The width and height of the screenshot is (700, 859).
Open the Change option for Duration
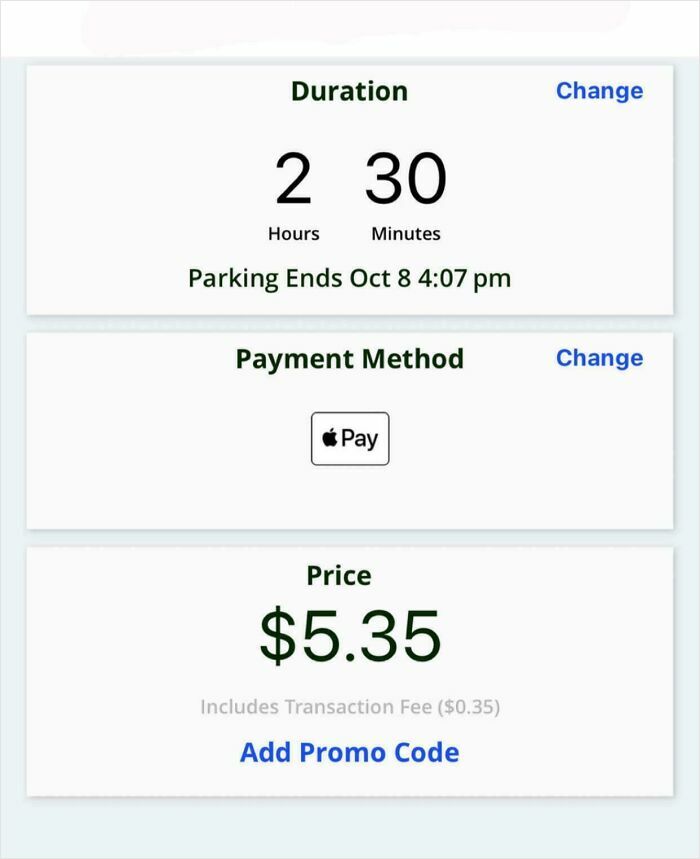(599, 91)
